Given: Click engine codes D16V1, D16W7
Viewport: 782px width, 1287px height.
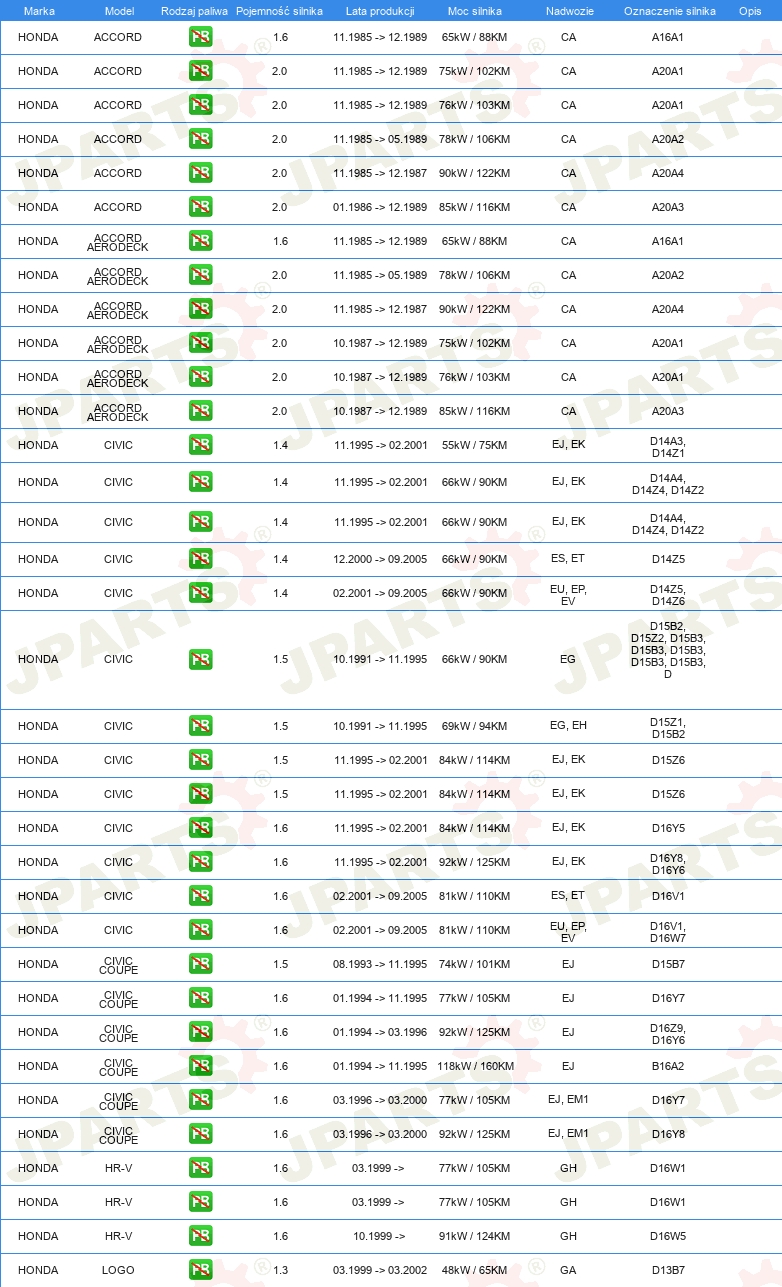Looking at the screenshot, I should coord(668,931).
